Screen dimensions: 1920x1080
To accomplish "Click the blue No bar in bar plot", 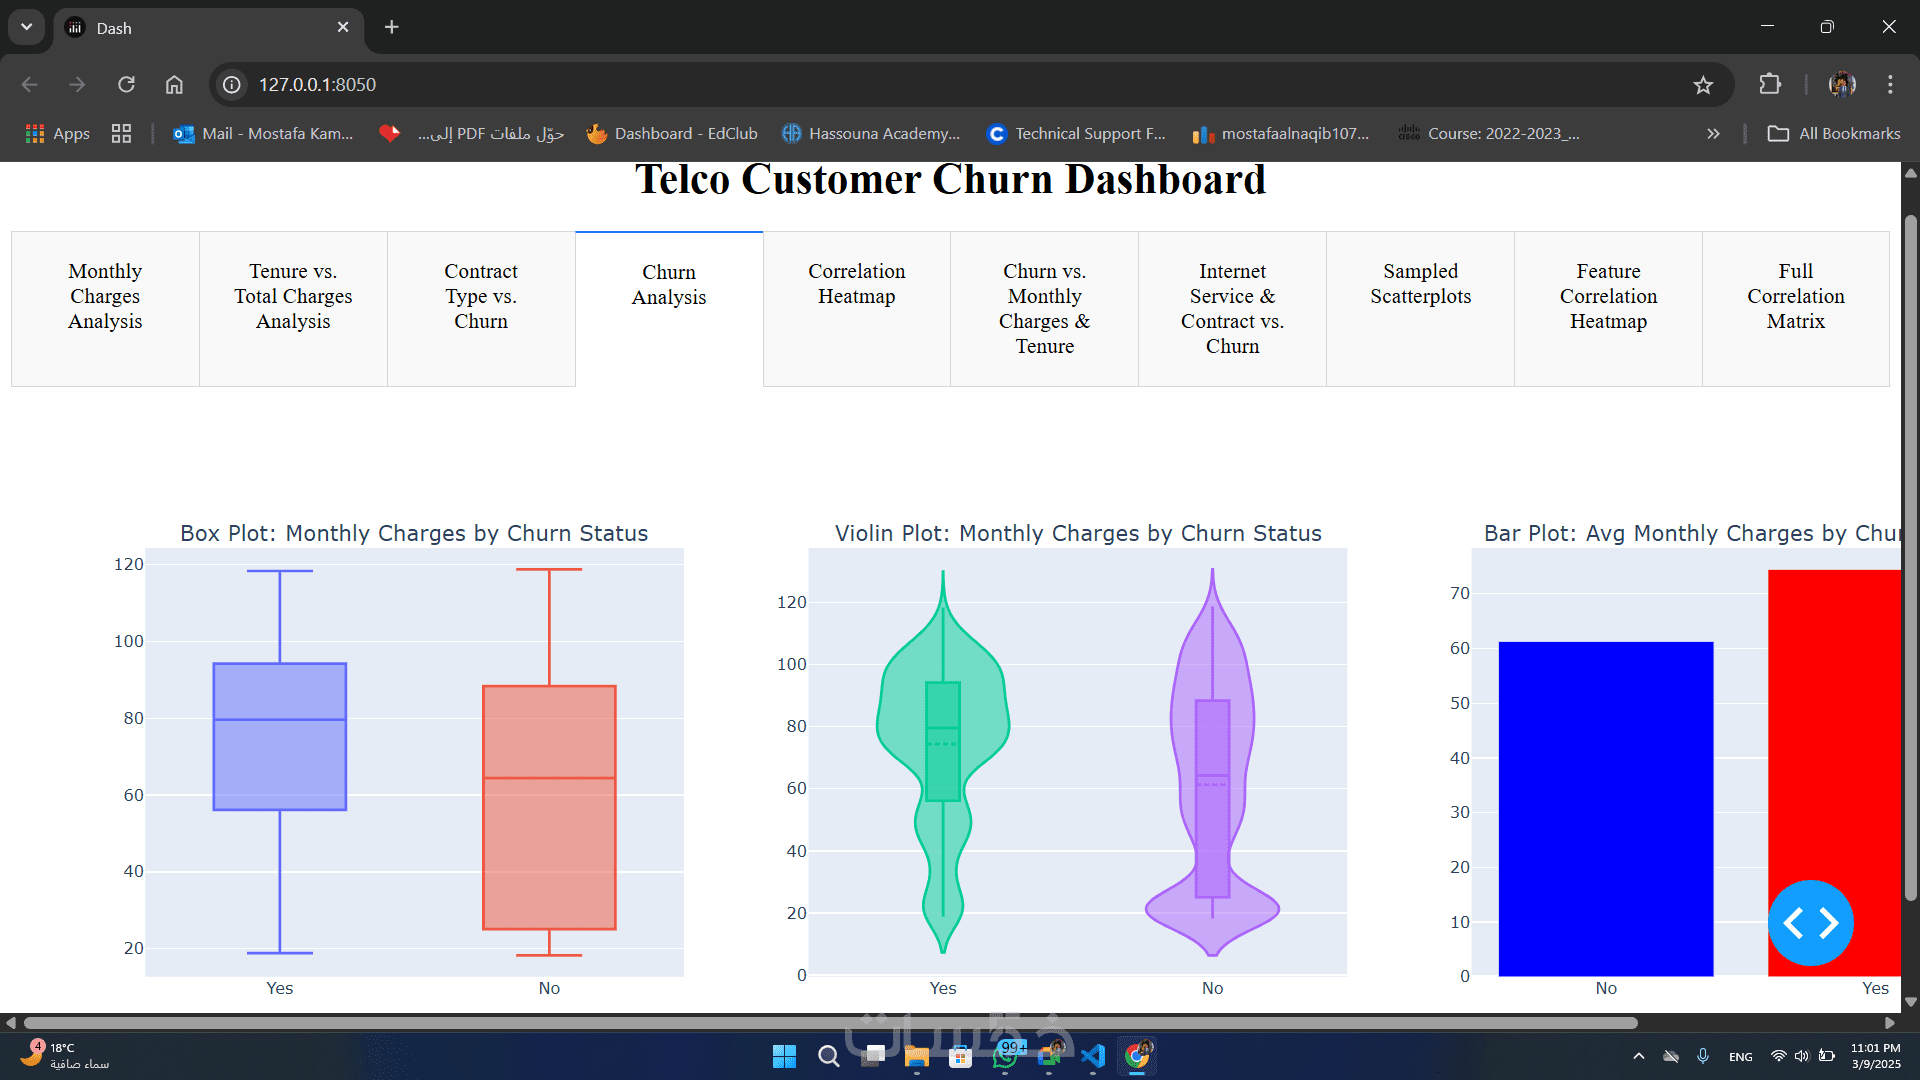I will (x=1605, y=810).
